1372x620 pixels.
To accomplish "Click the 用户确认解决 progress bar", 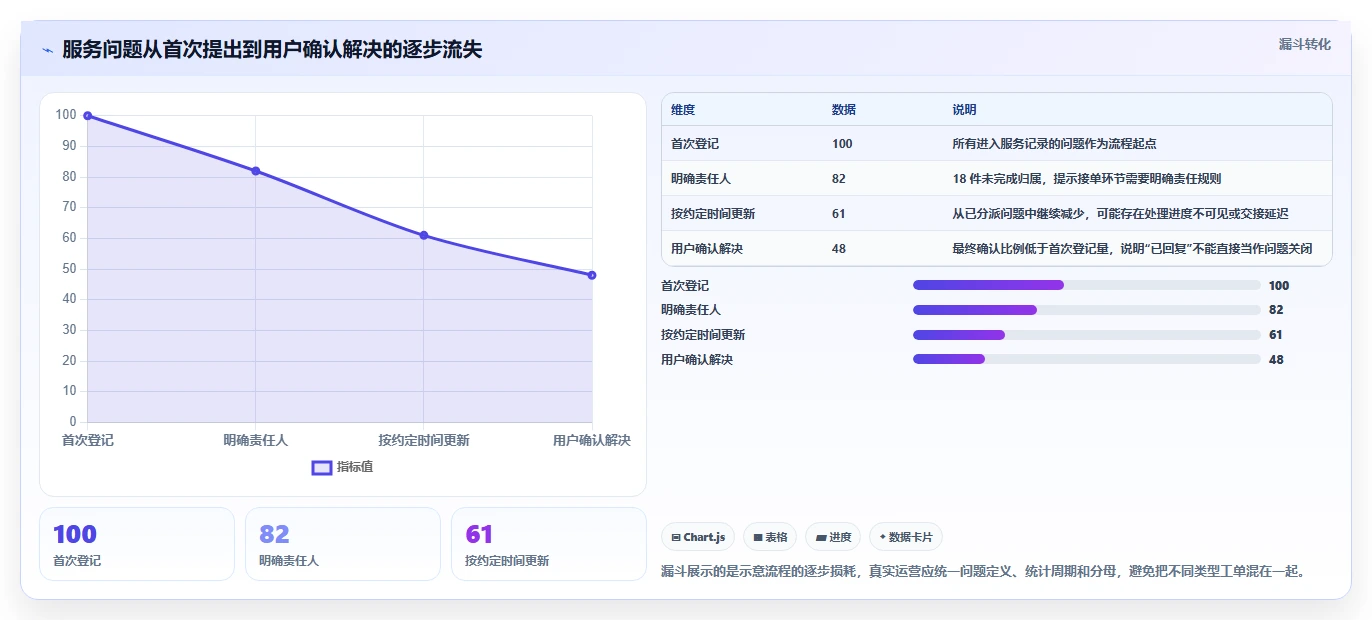I will (1087, 359).
